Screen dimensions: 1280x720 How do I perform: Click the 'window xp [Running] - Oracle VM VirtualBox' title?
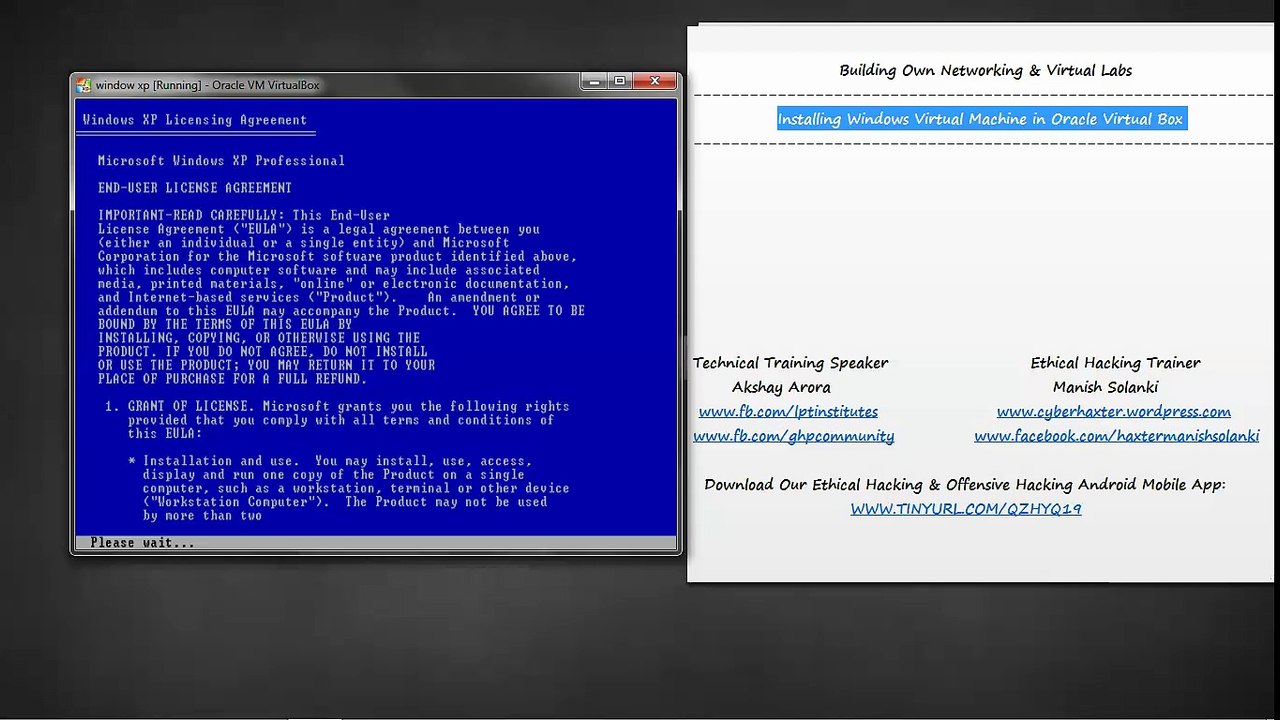207,85
